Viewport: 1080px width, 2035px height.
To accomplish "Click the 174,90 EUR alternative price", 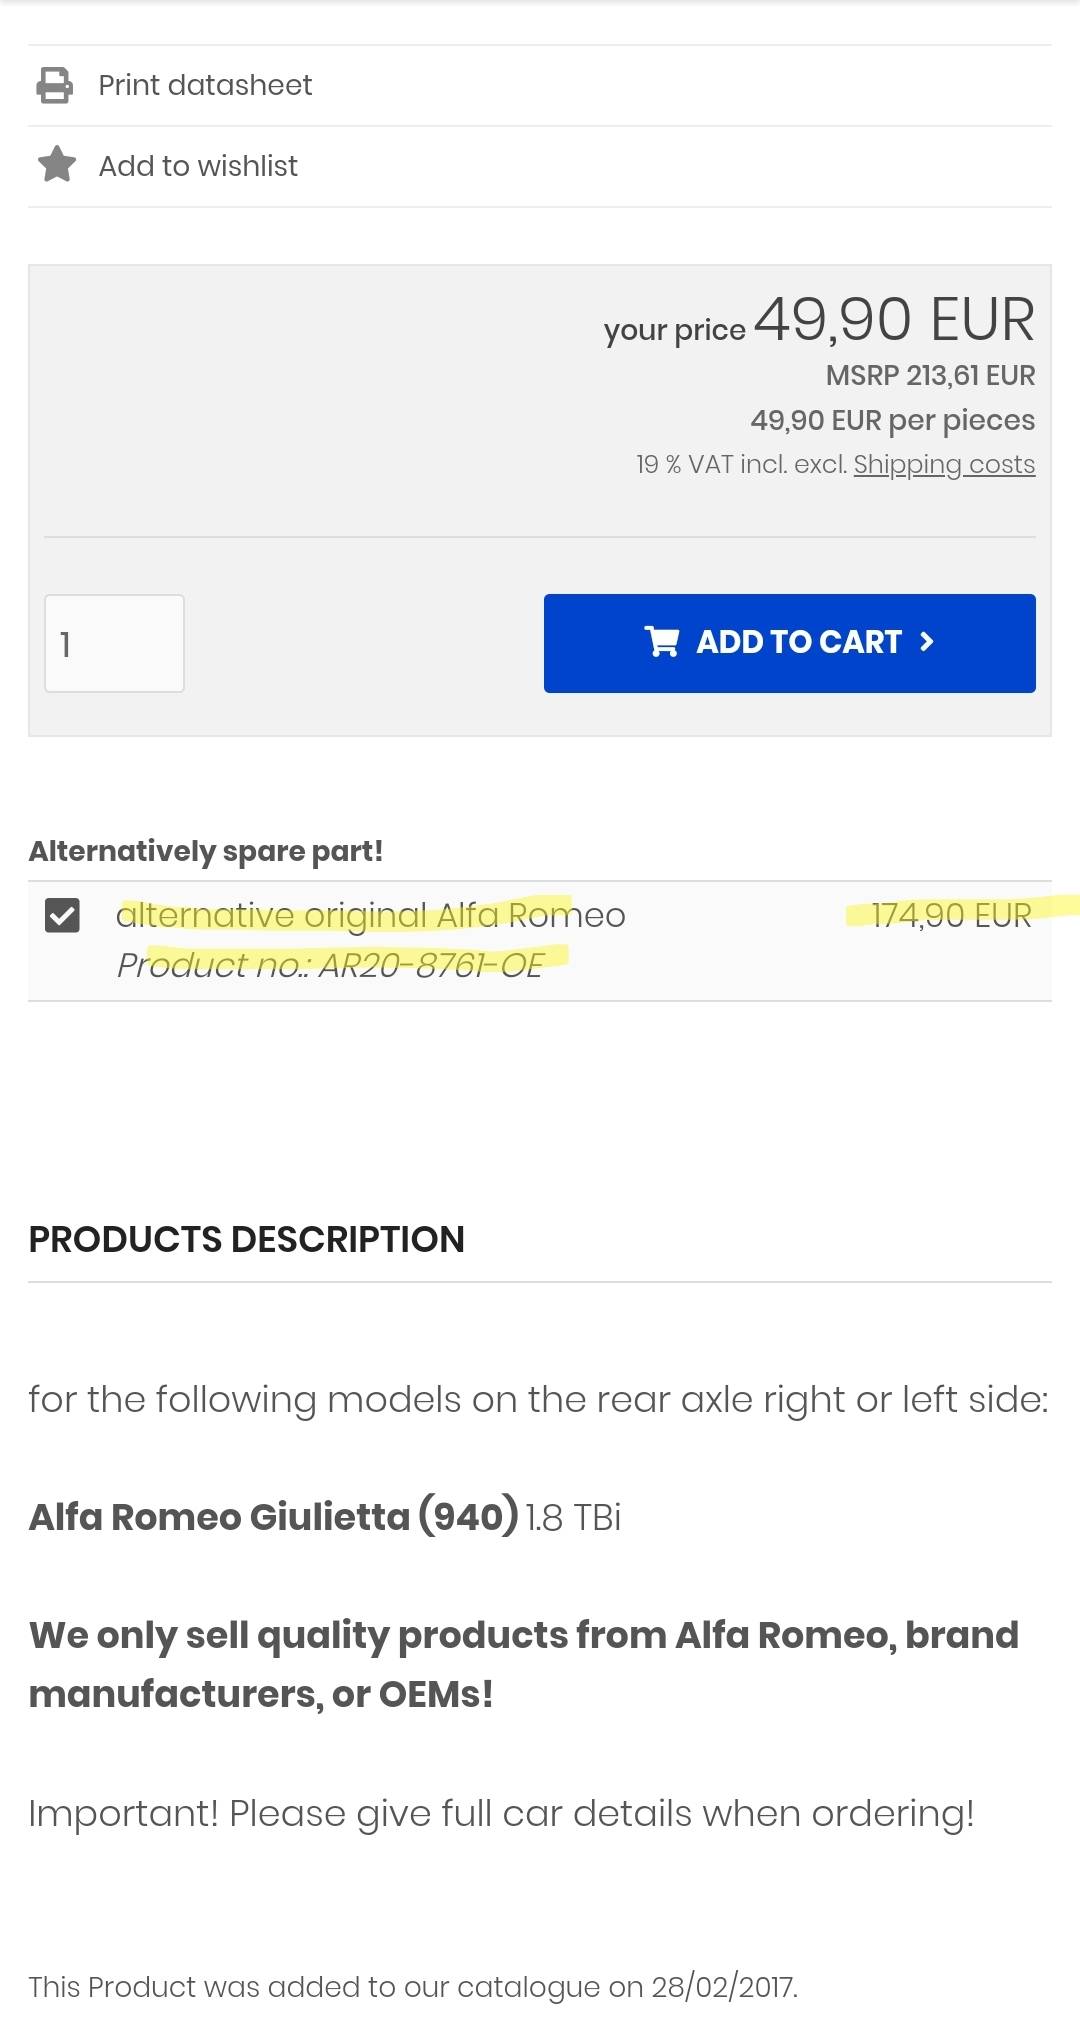I will (951, 915).
